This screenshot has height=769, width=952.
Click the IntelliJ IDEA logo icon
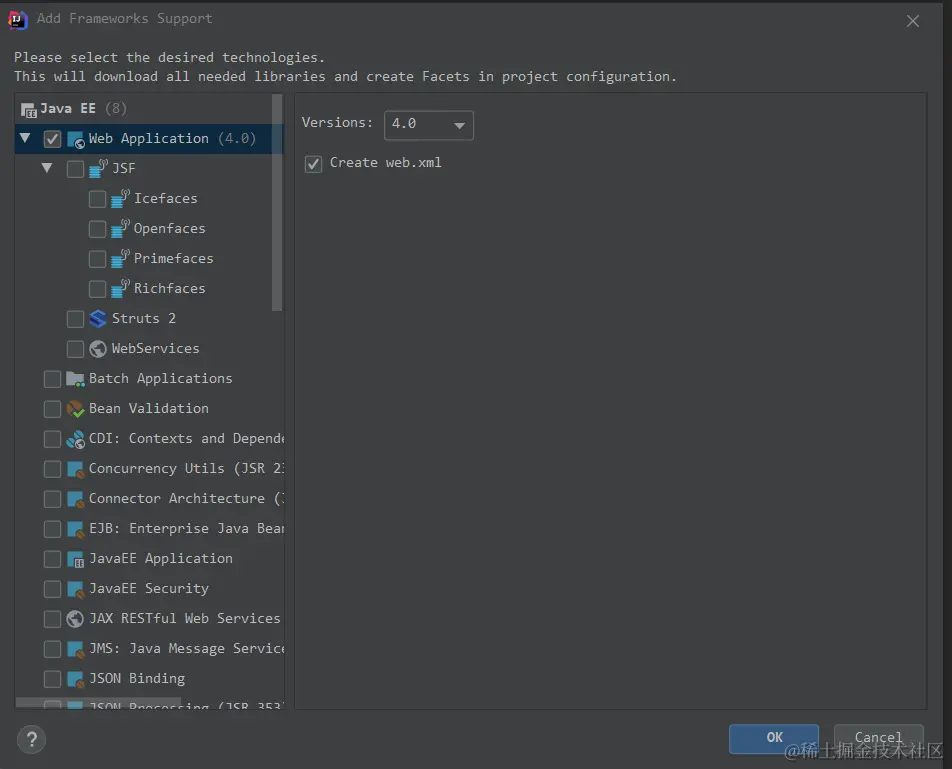pyautogui.click(x=18, y=19)
